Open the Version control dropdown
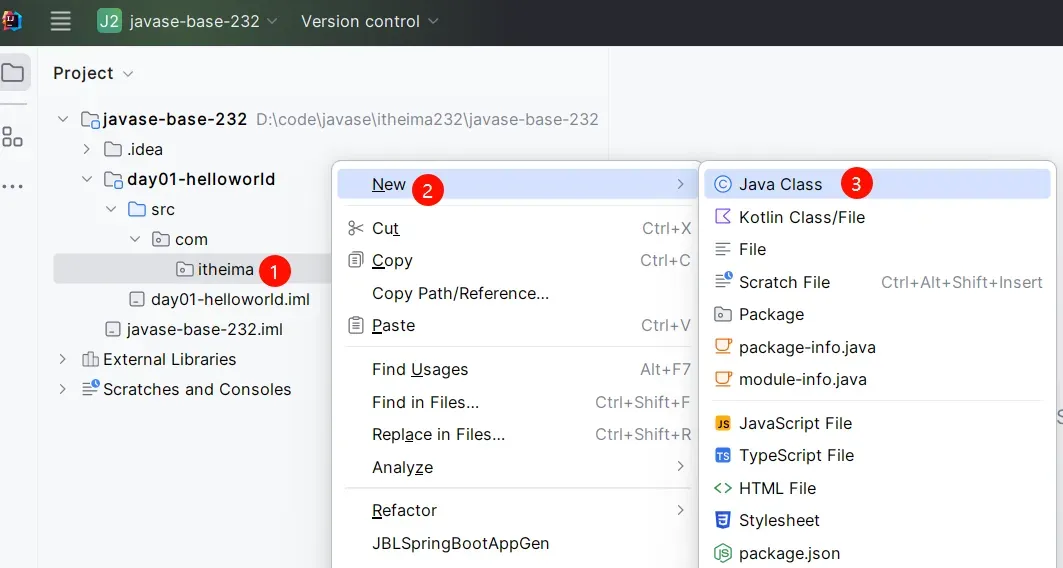 click(x=369, y=21)
